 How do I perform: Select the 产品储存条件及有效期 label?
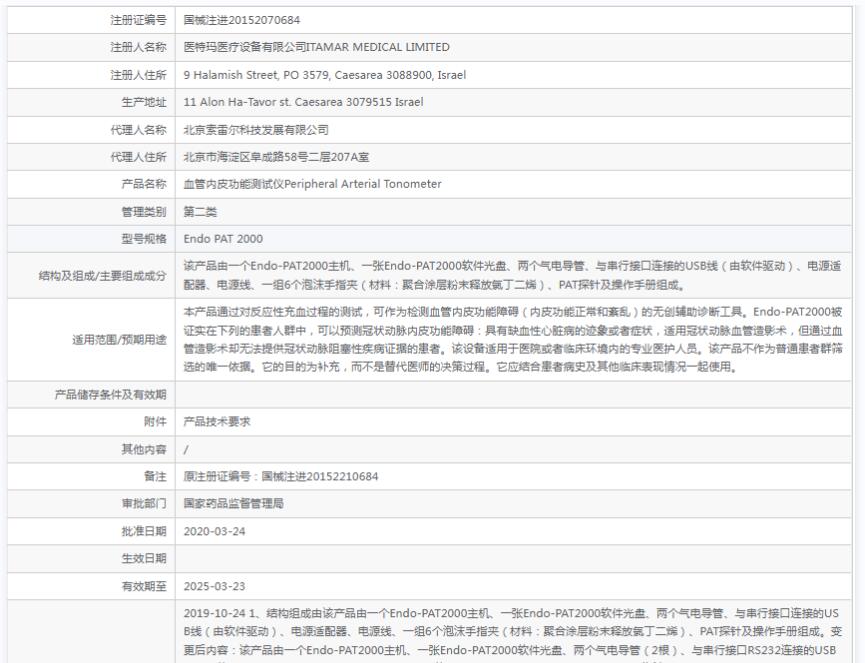point(110,394)
